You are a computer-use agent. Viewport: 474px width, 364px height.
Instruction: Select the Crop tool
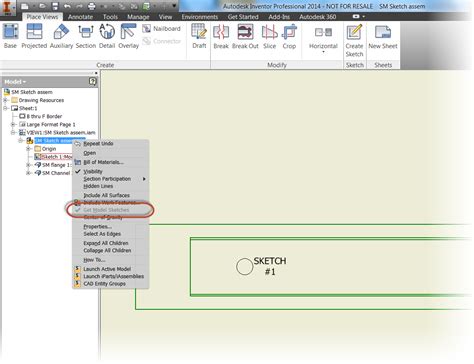pyautogui.click(x=289, y=37)
